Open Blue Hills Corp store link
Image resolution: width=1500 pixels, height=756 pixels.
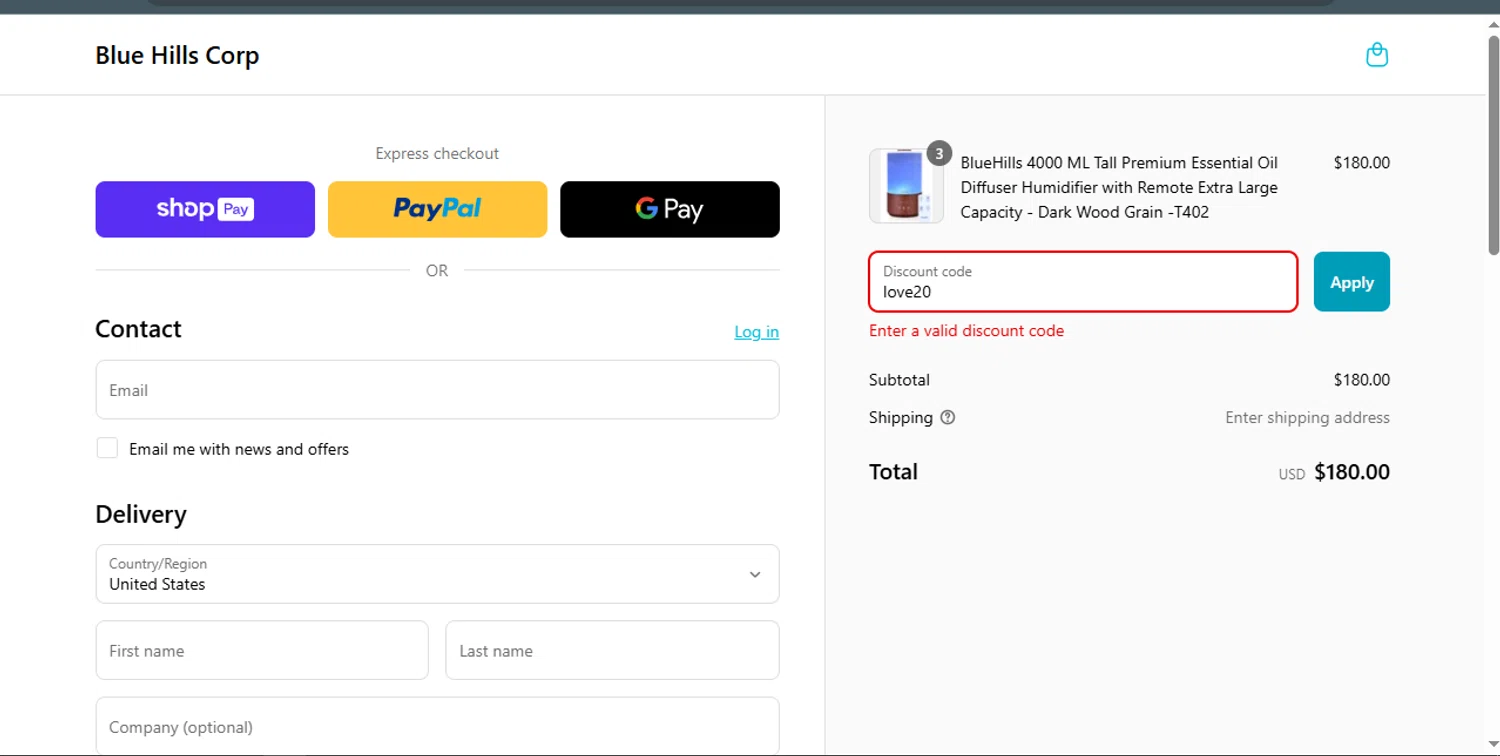click(177, 55)
